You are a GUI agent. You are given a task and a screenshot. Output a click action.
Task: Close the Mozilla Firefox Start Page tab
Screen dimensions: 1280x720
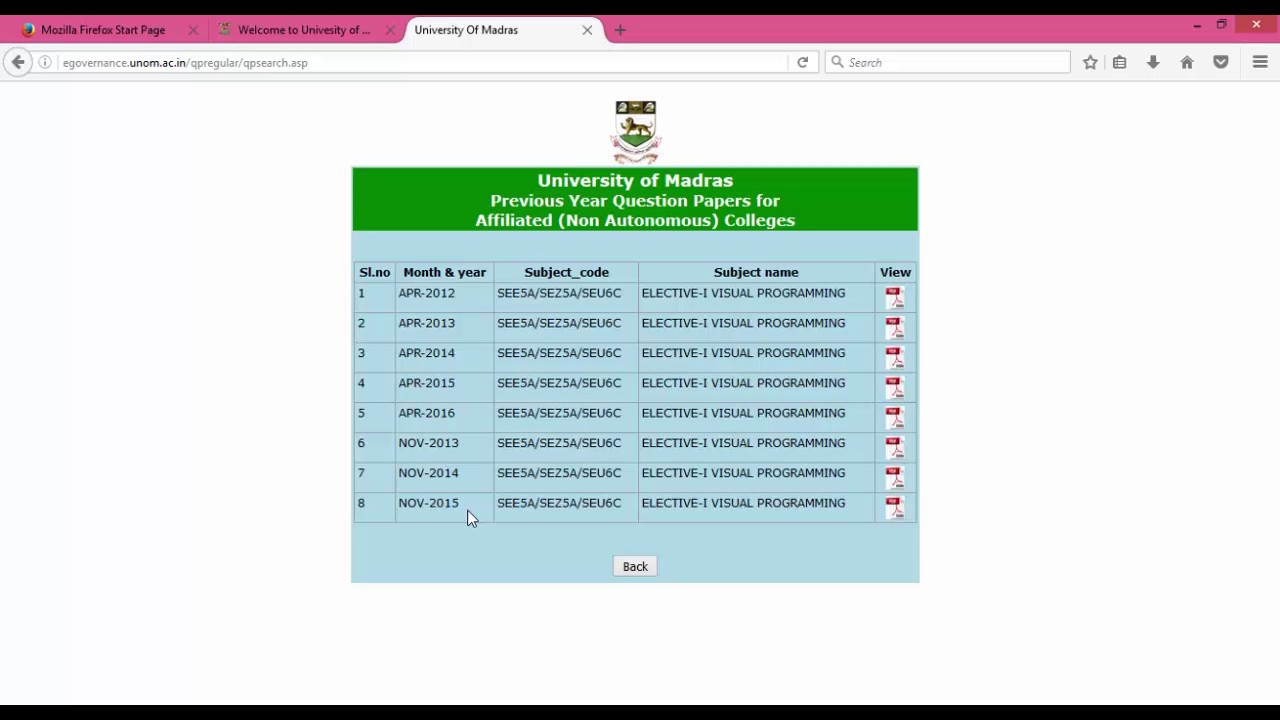193,30
